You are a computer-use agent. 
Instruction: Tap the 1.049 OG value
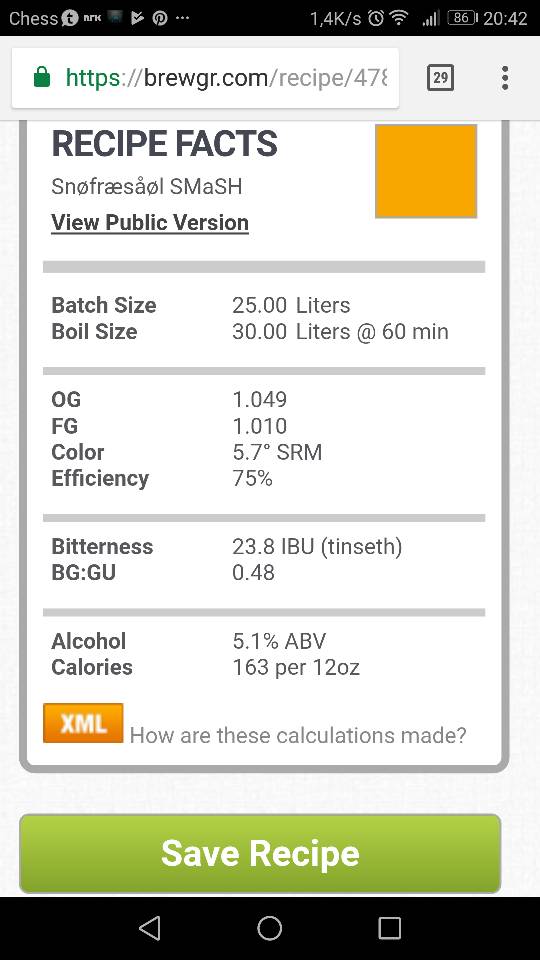point(260,400)
